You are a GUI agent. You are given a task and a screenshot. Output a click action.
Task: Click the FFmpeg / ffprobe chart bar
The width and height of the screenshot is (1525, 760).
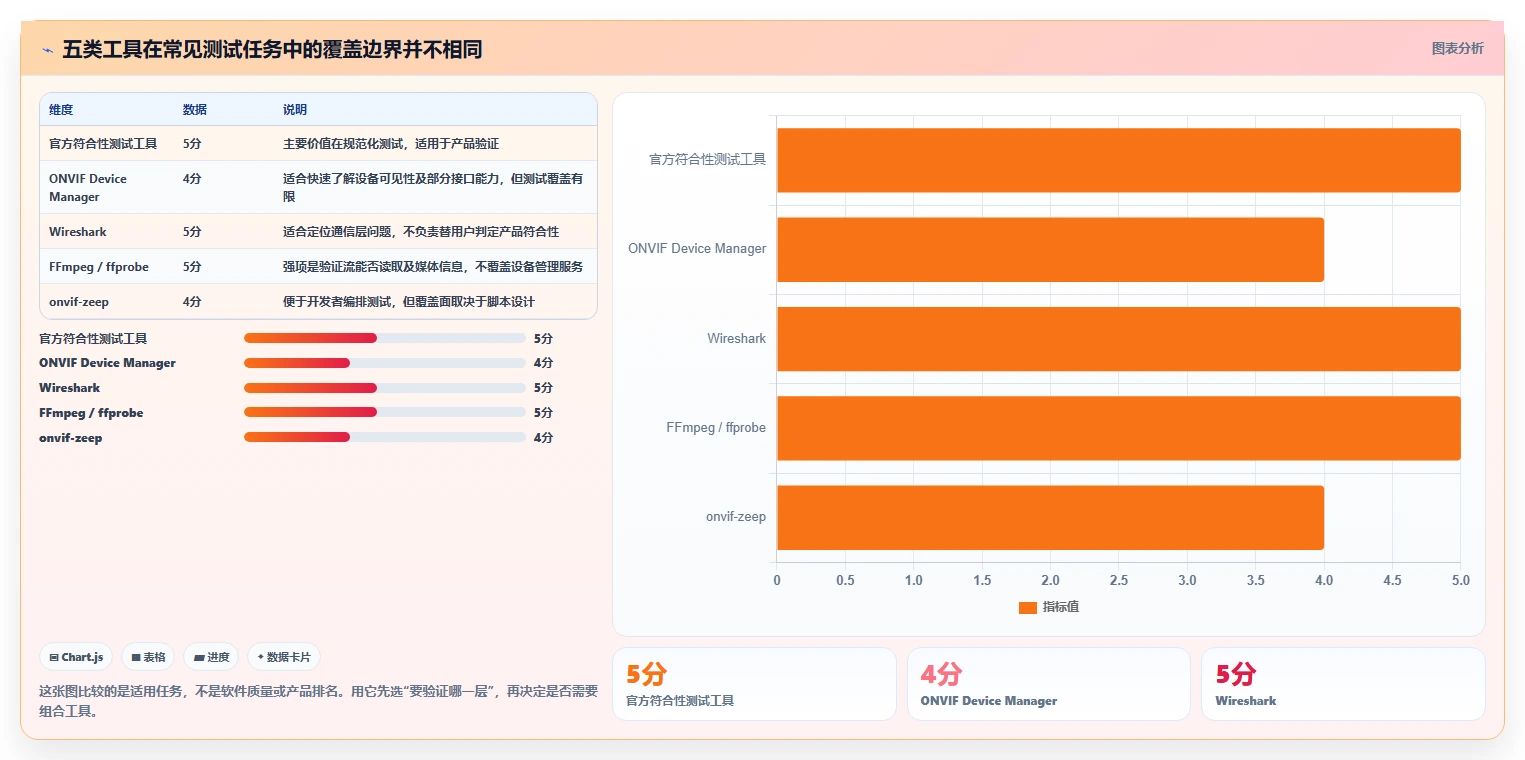pos(1118,428)
